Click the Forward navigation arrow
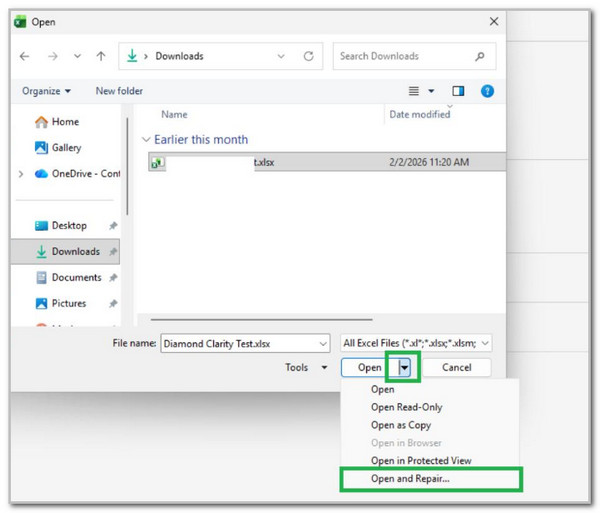 click(53, 56)
